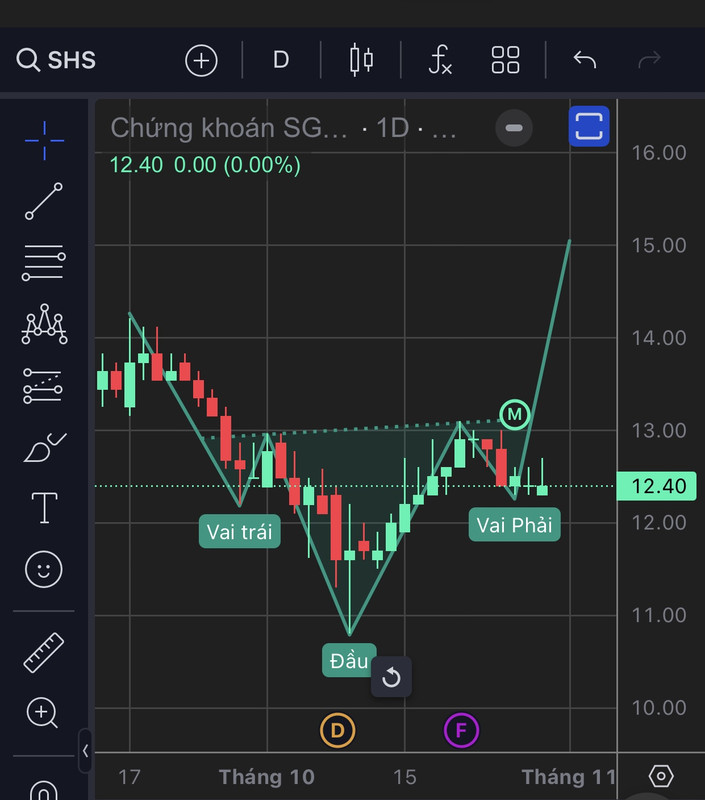
Task: Open symbol search for SHS
Action: [x=56, y=60]
